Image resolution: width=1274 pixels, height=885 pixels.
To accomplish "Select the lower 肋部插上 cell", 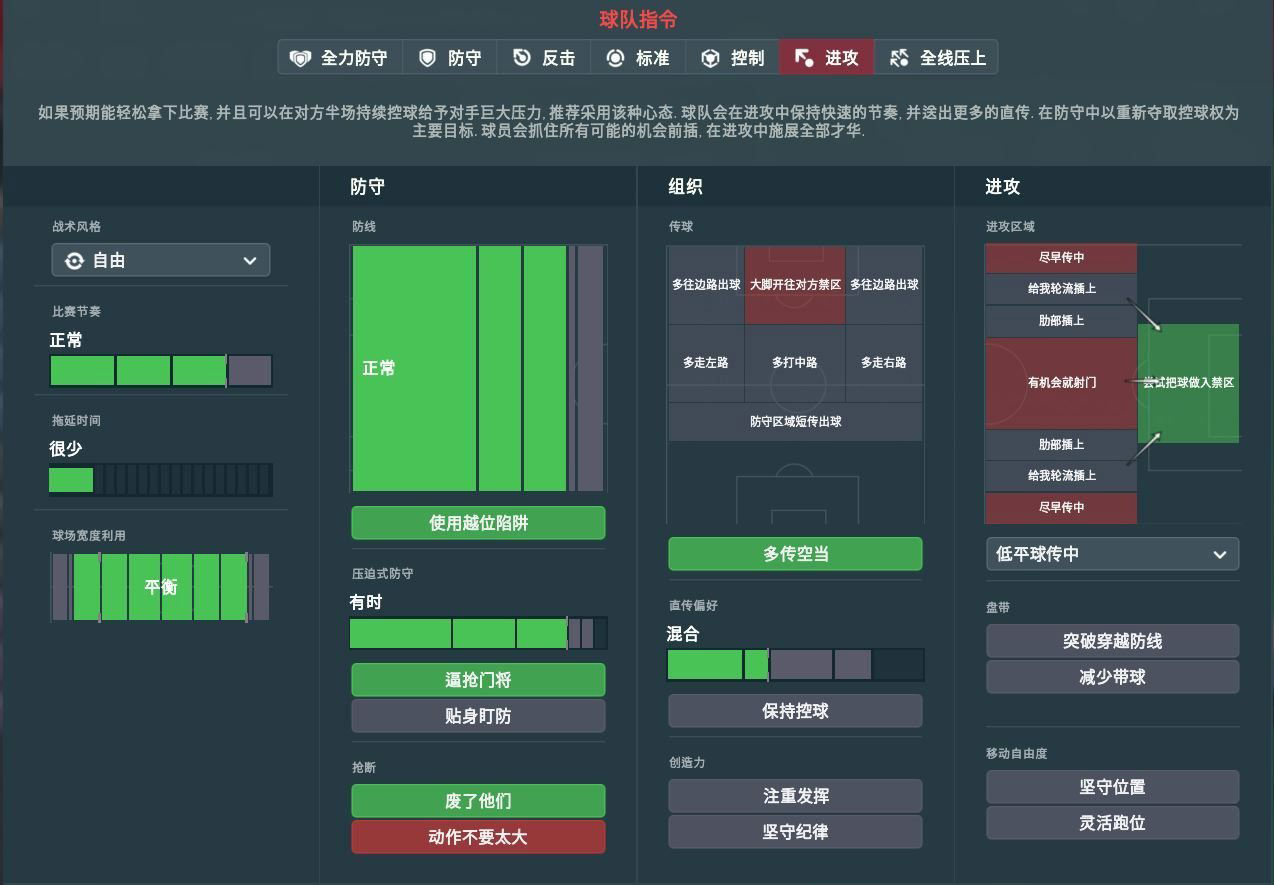I will [x=1061, y=445].
